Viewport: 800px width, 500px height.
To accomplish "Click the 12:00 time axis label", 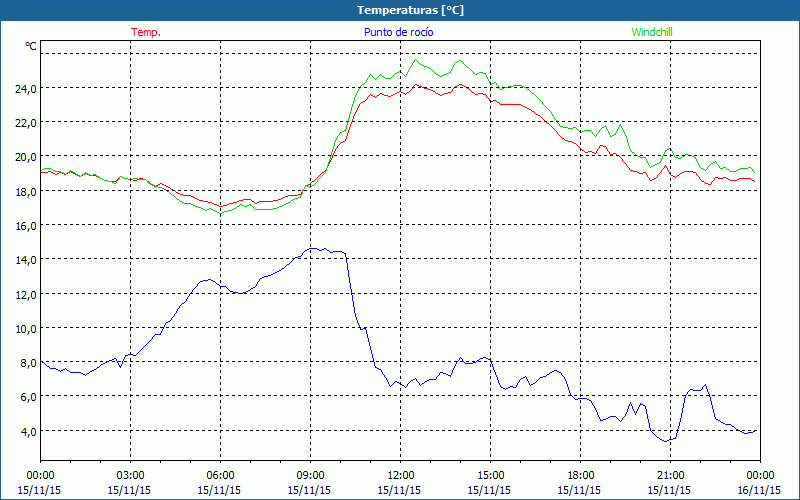I will tap(401, 476).
